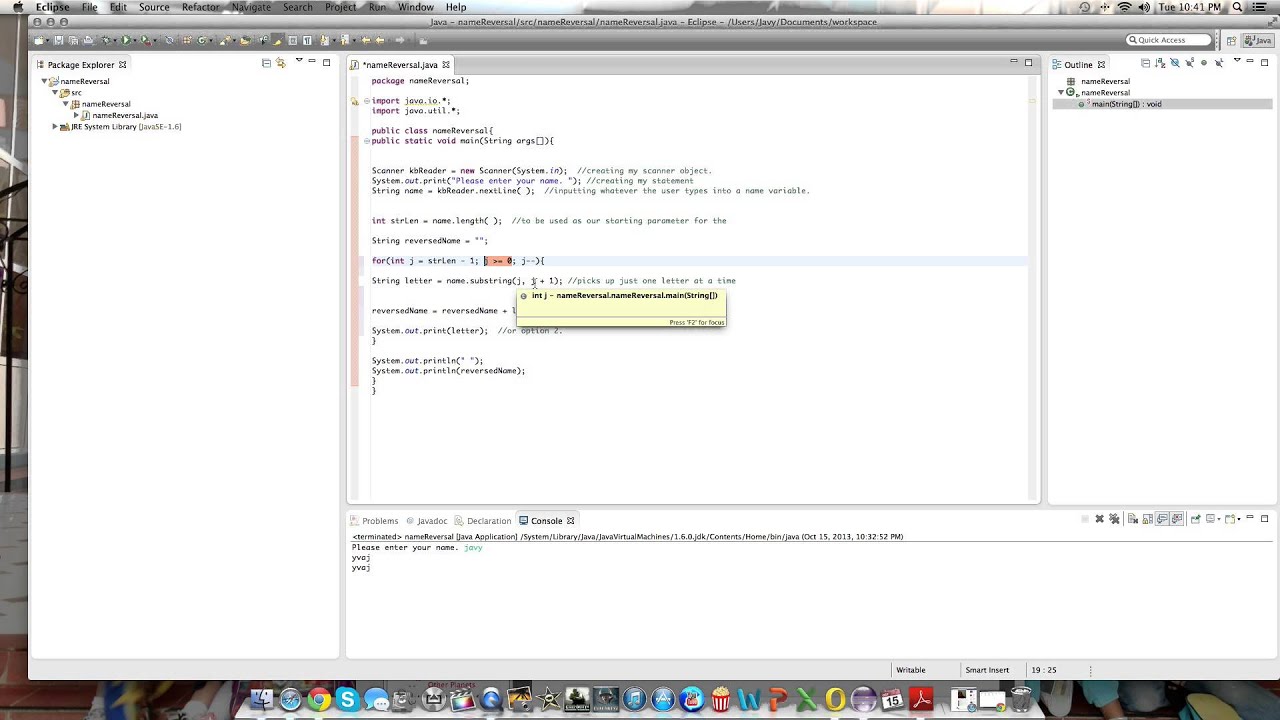The width and height of the screenshot is (1280, 720).
Task: Click the Save toolbar icon
Action: click(58, 40)
